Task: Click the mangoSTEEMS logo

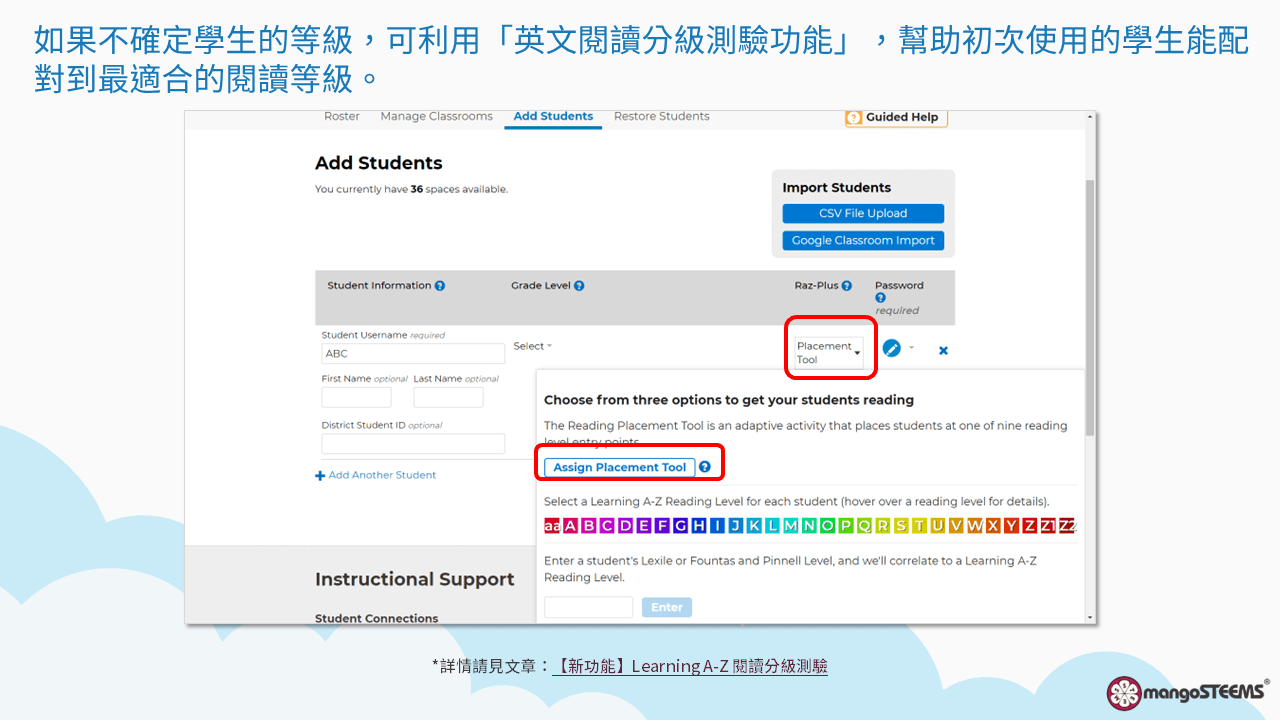Action: [x=1188, y=692]
